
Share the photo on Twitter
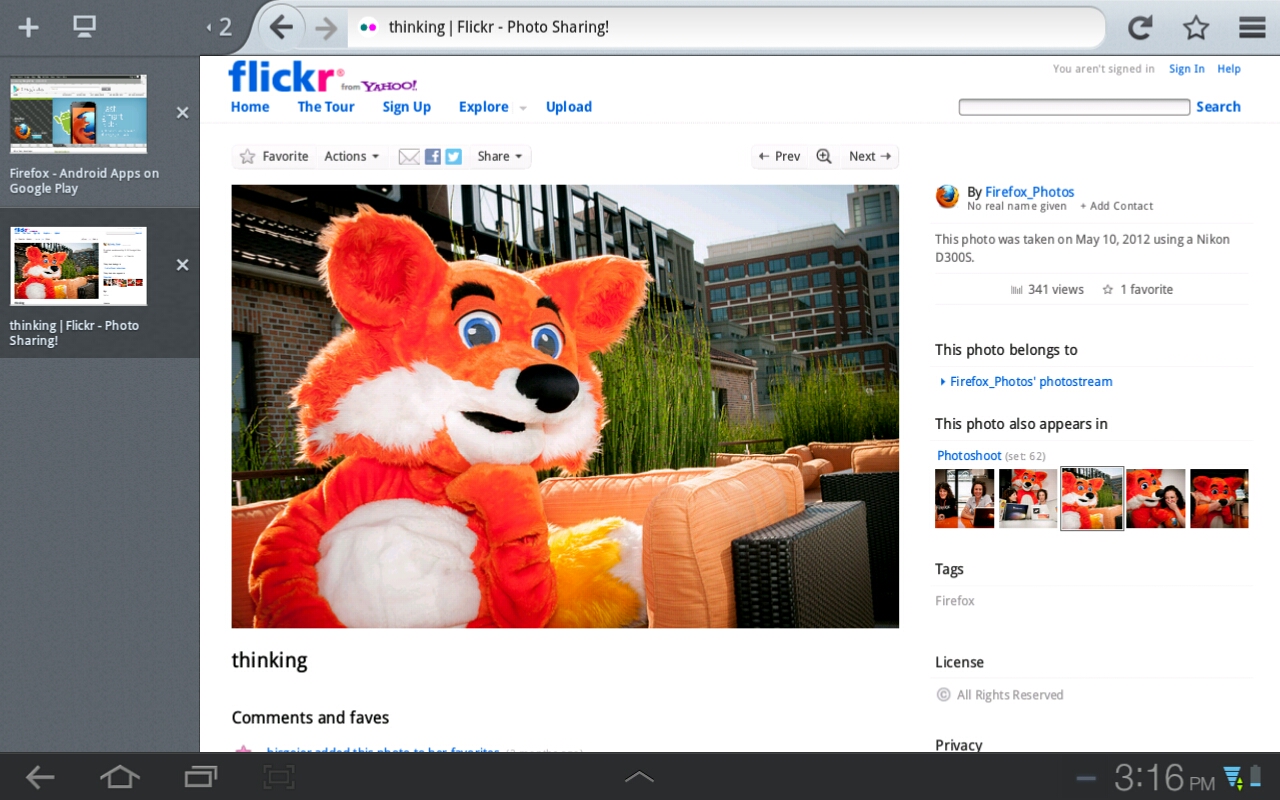pos(453,156)
